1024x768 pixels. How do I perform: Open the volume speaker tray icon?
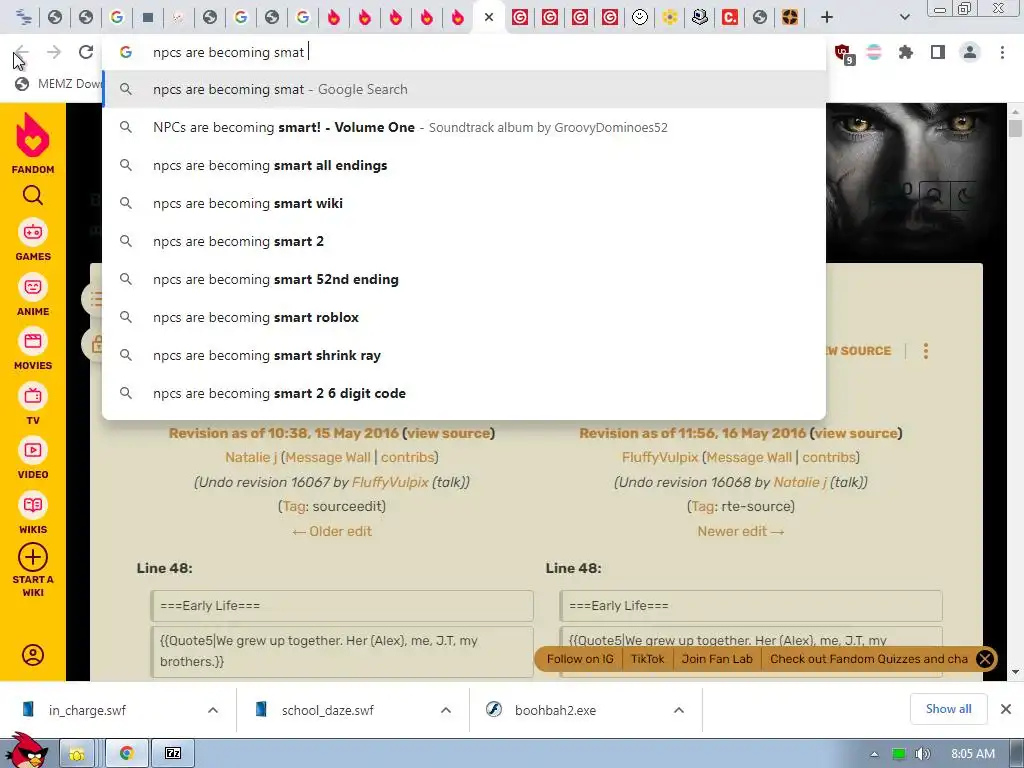(x=922, y=754)
